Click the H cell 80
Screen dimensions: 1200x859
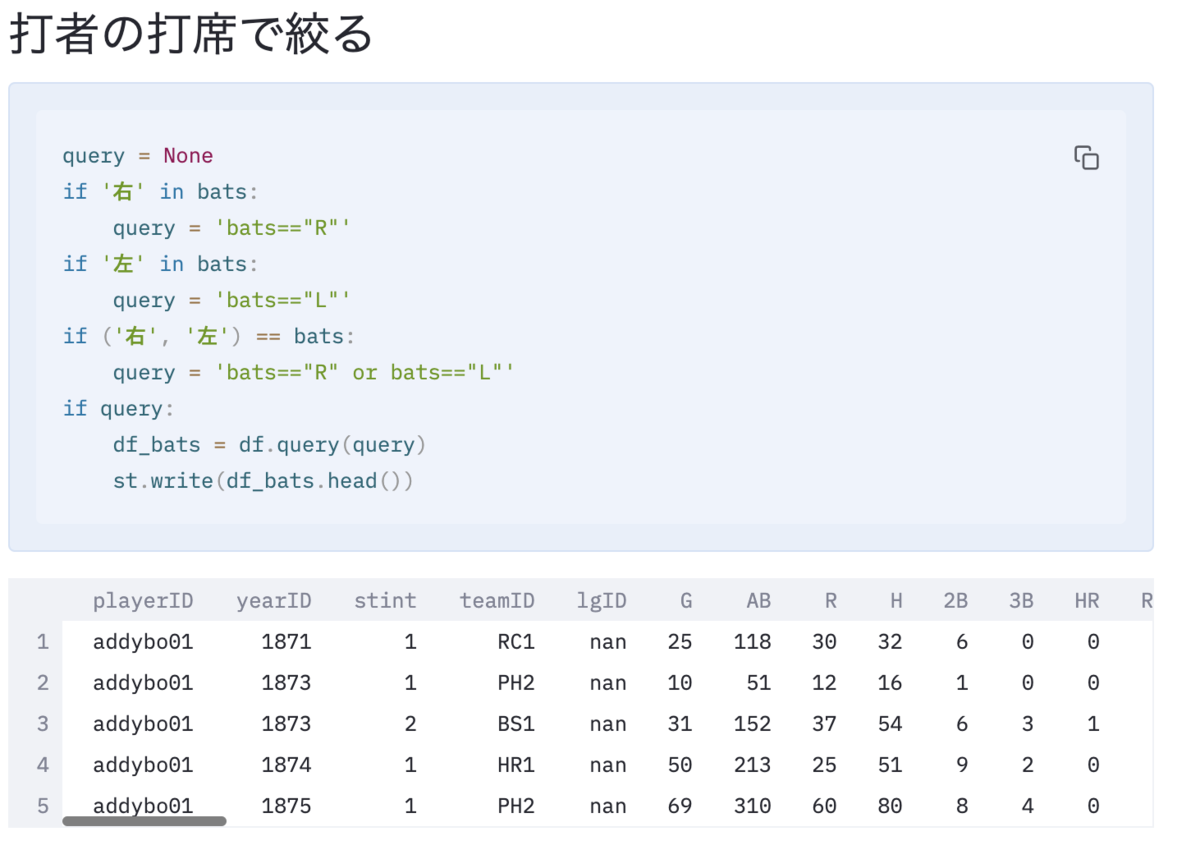[890, 806]
